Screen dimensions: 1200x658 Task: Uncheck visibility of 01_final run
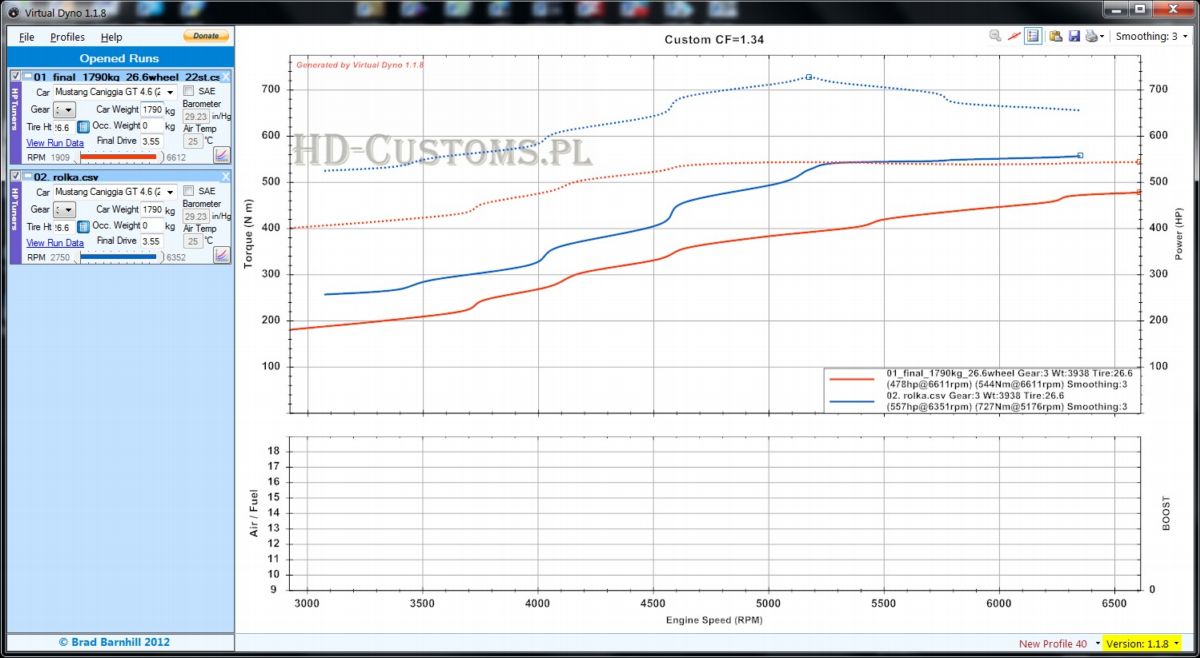tap(15, 76)
